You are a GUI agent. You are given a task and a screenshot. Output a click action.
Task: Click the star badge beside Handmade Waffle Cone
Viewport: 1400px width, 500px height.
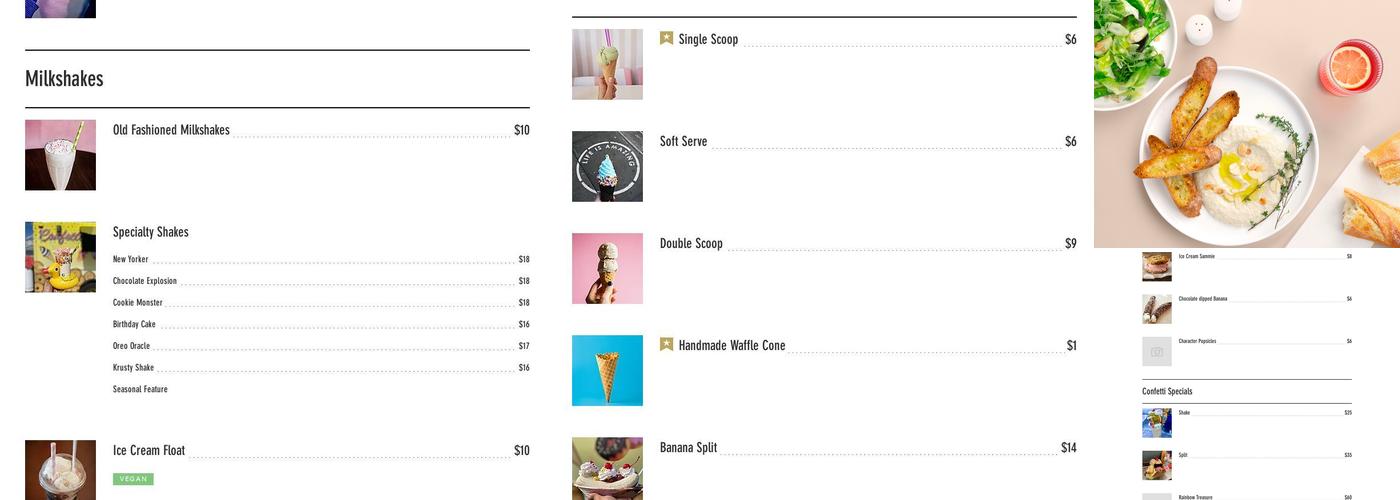coord(666,344)
